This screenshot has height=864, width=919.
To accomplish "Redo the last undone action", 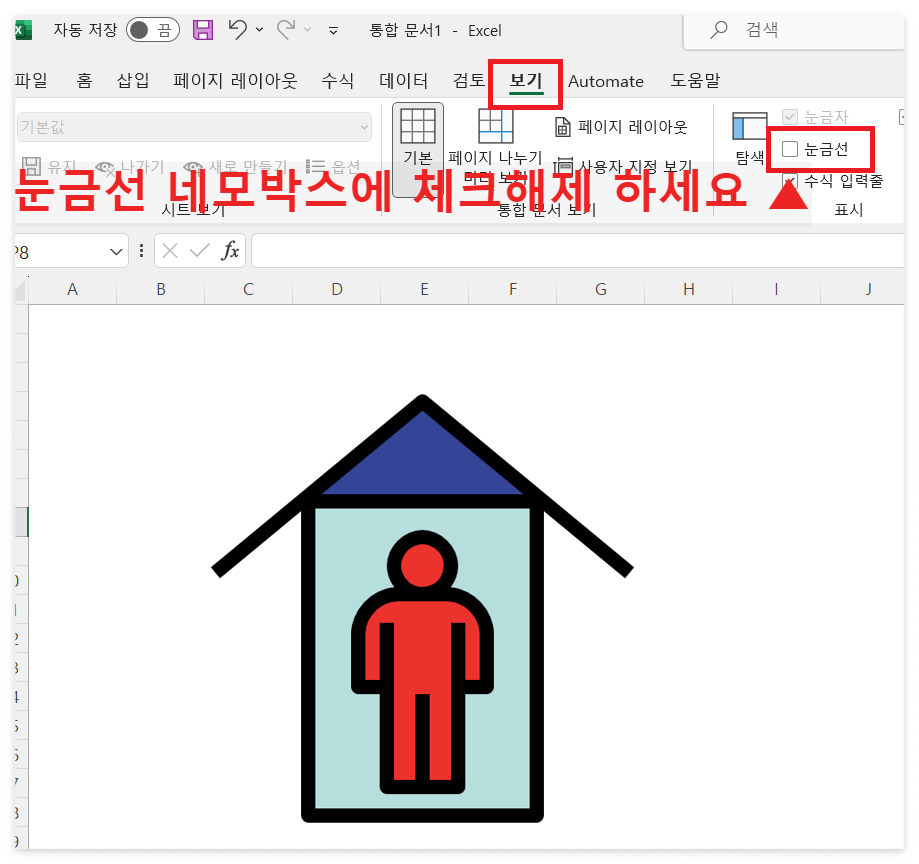I will 286,29.
